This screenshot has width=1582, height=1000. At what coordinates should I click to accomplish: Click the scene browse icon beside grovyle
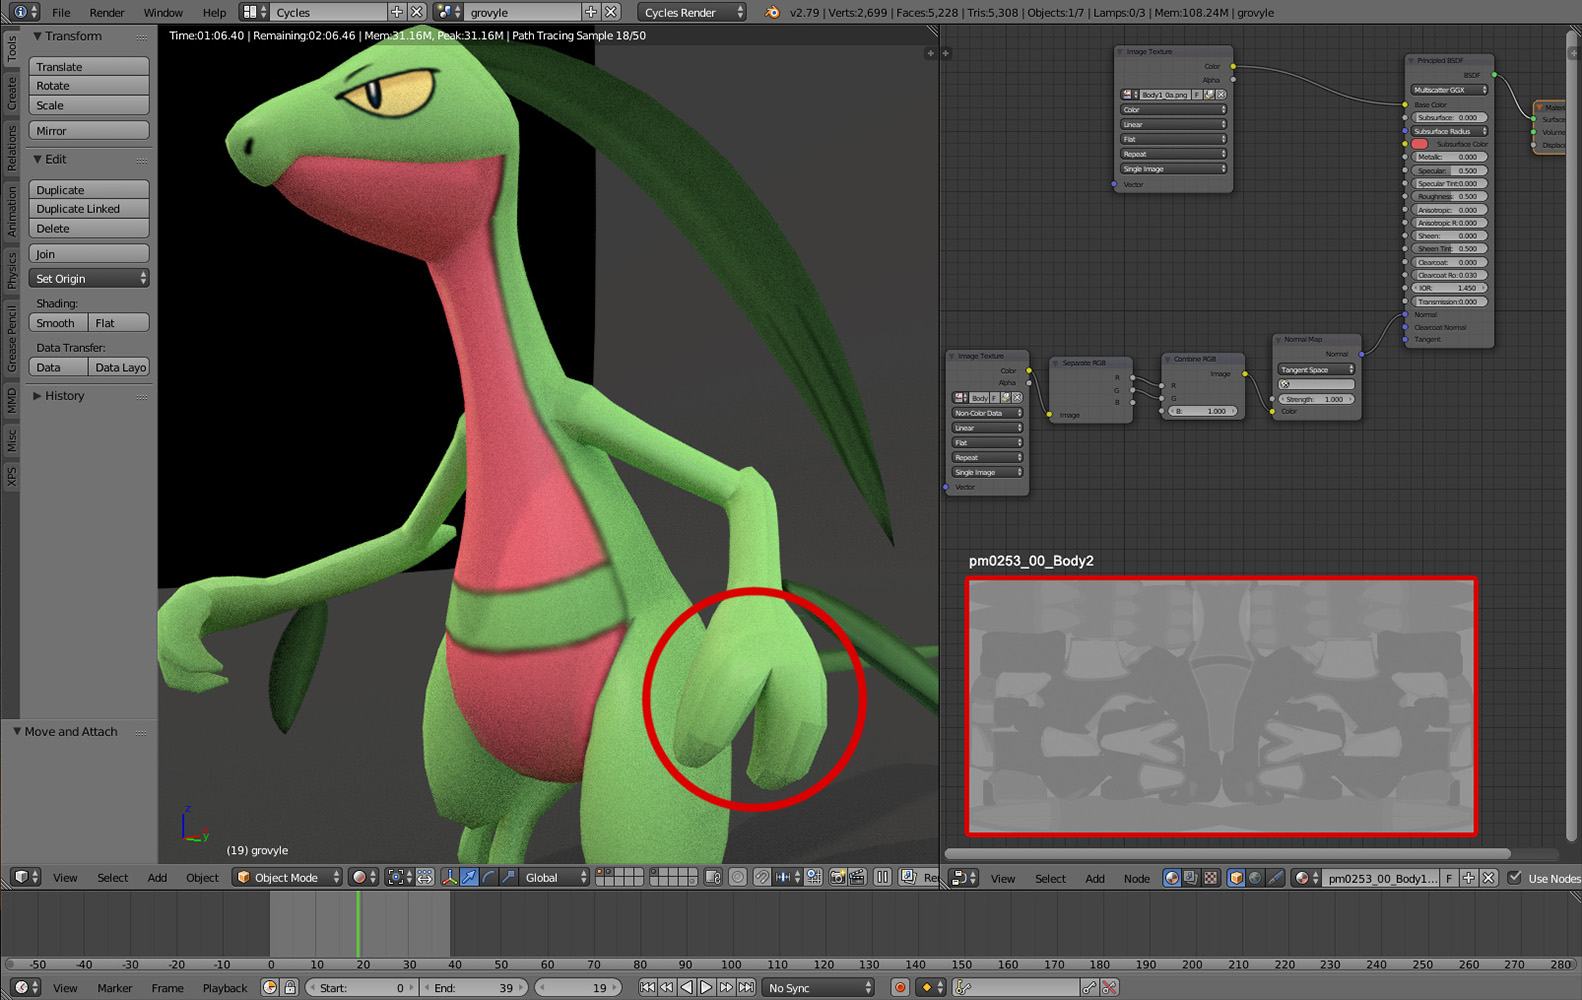coord(449,12)
